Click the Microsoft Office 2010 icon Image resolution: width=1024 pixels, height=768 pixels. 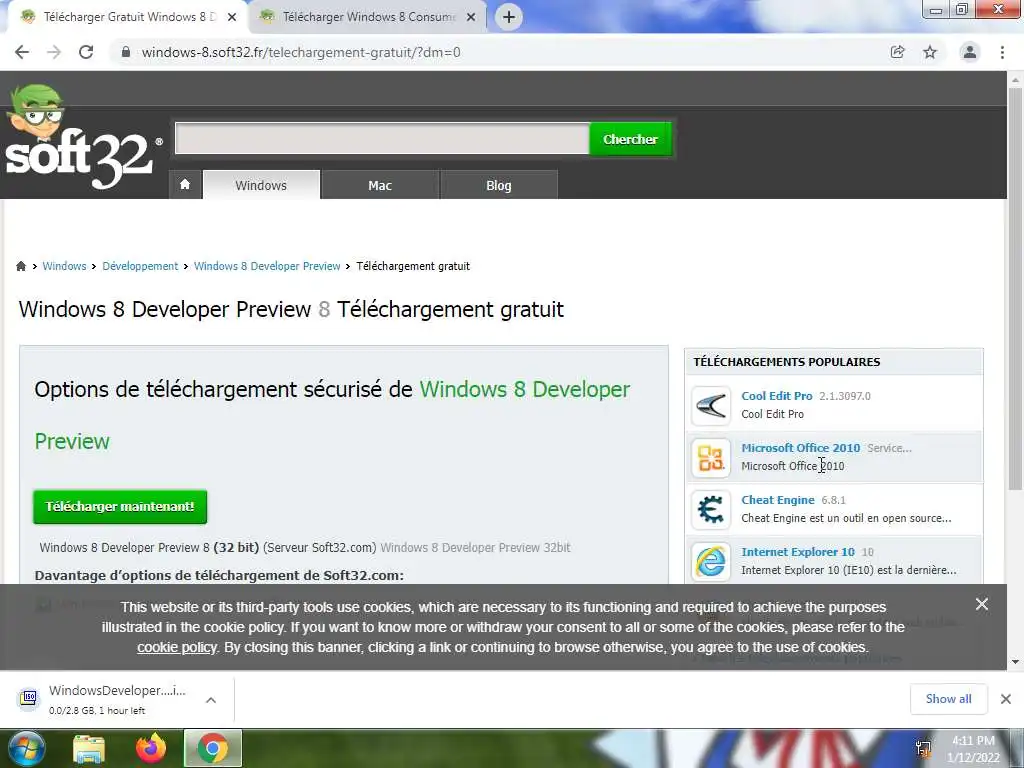pyautogui.click(x=711, y=458)
